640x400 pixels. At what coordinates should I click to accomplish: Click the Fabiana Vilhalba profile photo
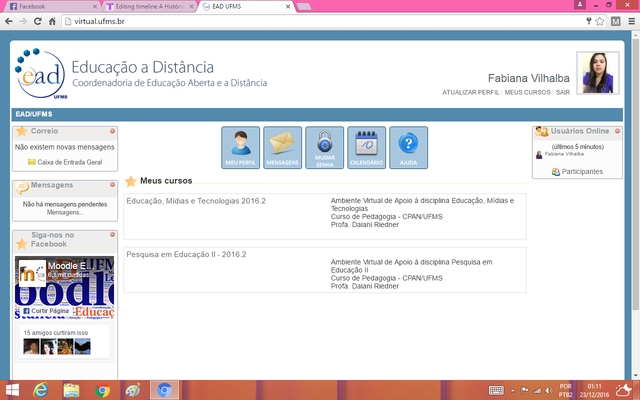coord(598,73)
